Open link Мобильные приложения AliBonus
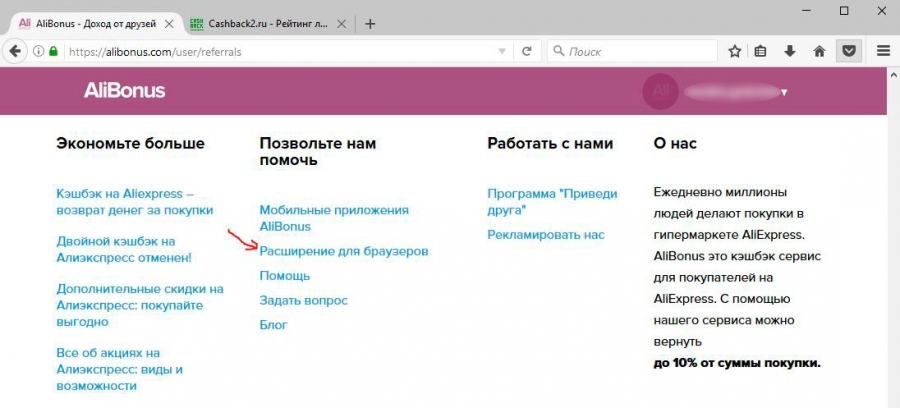 [334, 218]
